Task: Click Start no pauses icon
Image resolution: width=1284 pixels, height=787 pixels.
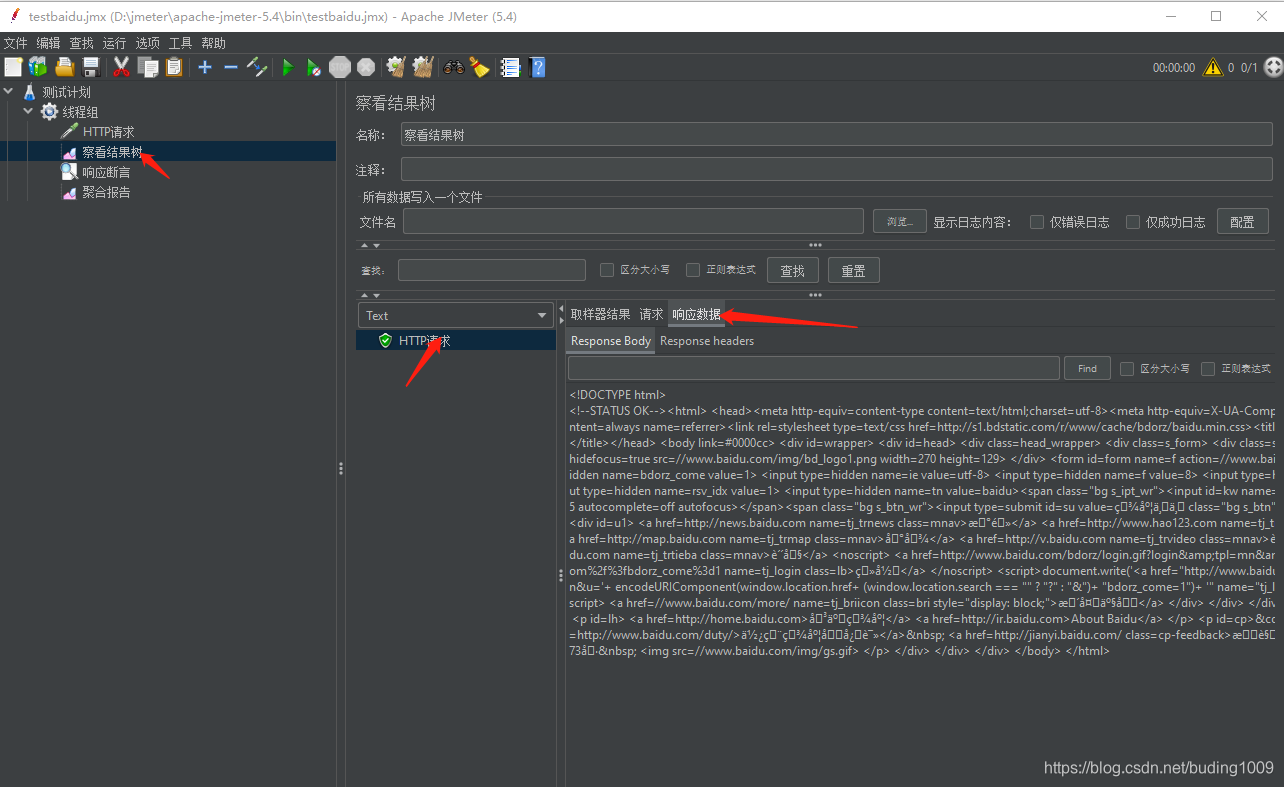Action: pos(314,67)
